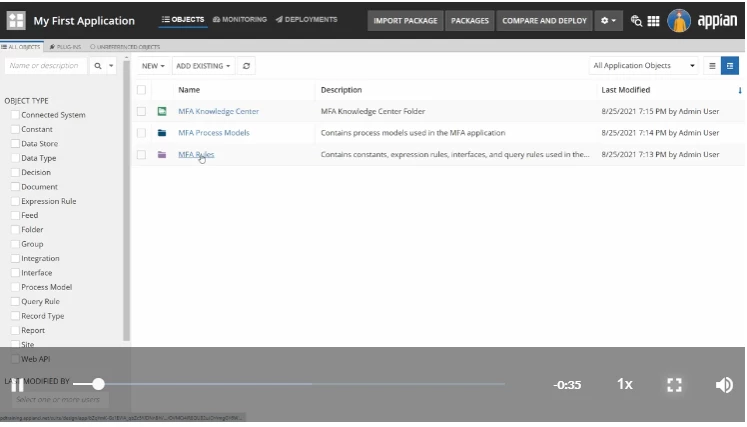Click the Packages button
Image resolution: width=747 pixels, height=427 pixels.
pyautogui.click(x=470, y=21)
